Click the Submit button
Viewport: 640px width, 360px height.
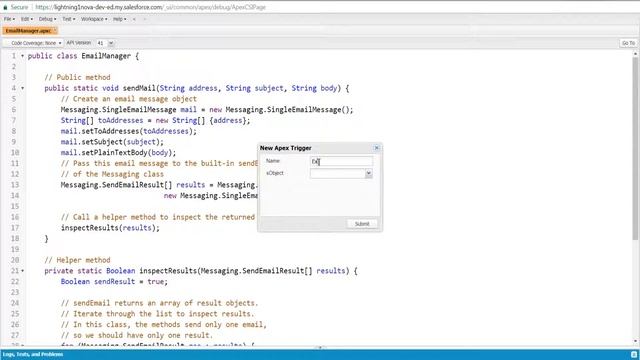click(x=362, y=224)
